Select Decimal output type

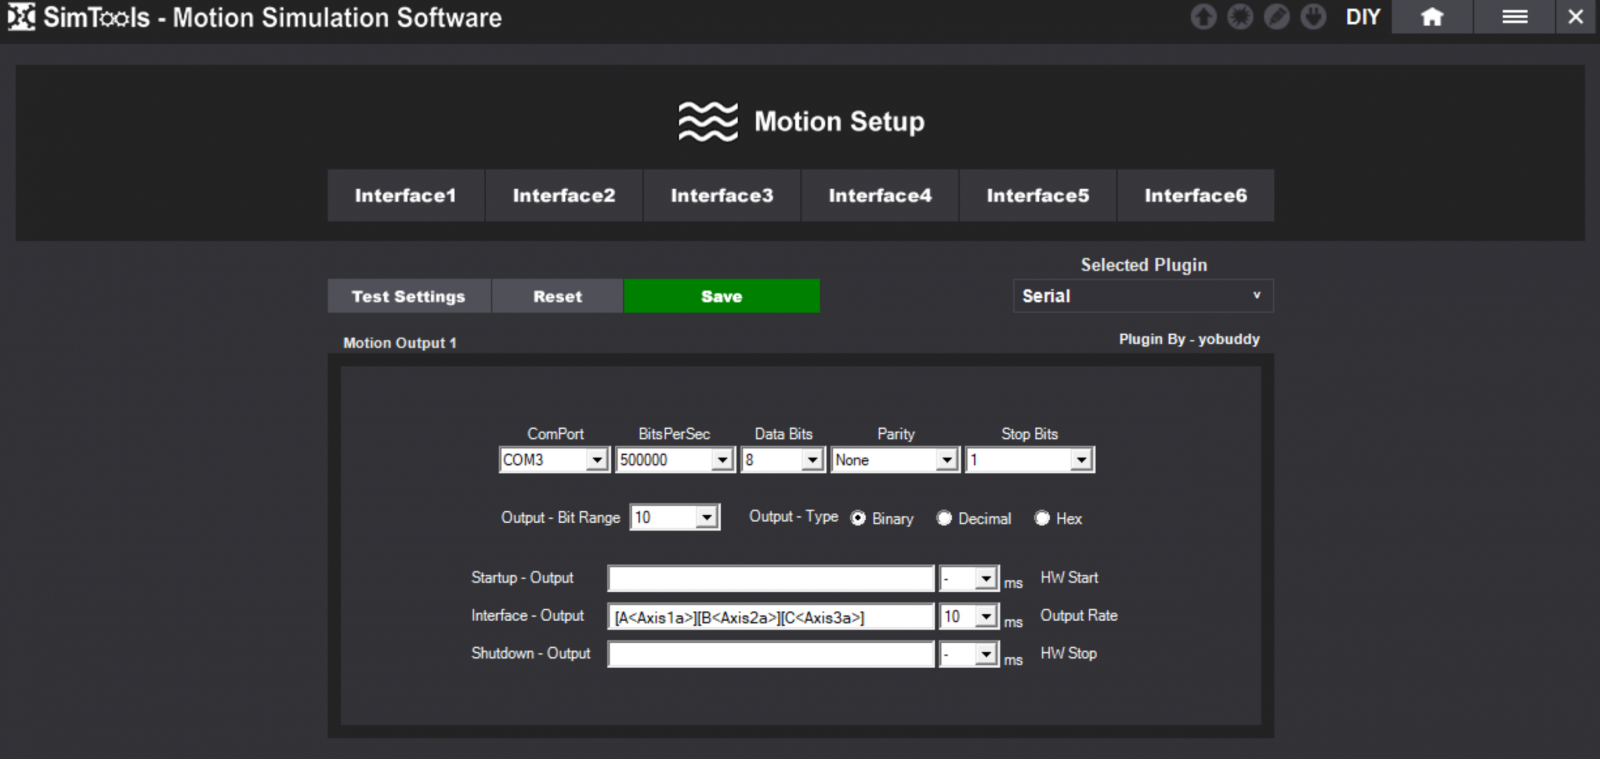click(944, 518)
